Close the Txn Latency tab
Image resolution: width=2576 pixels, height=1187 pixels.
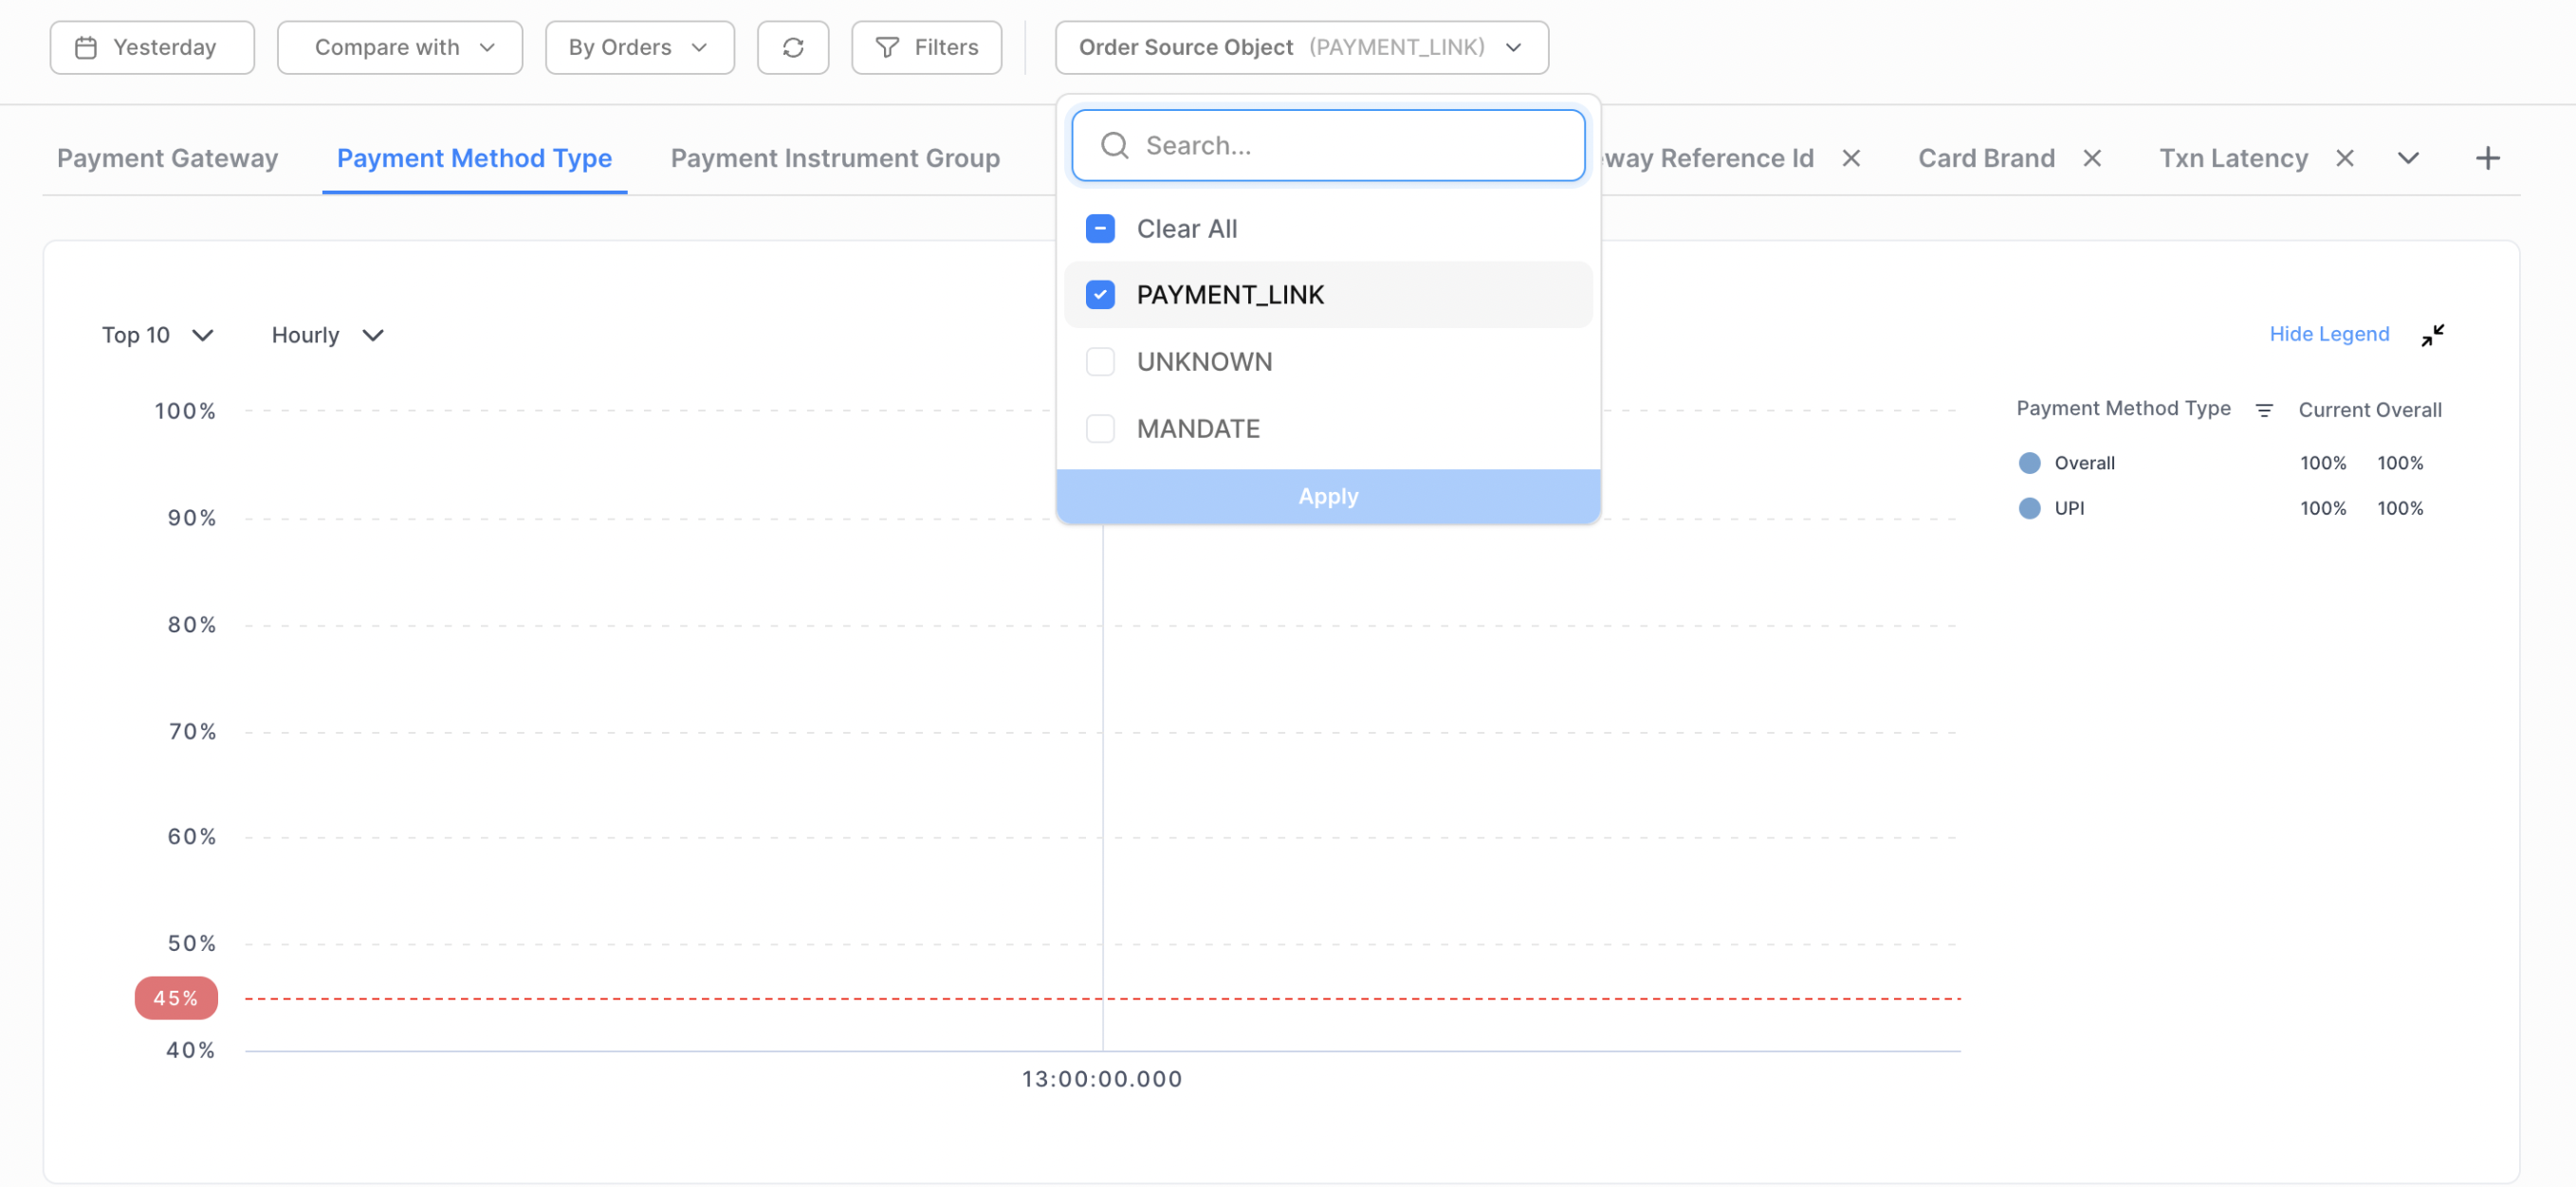pyautogui.click(x=2344, y=158)
